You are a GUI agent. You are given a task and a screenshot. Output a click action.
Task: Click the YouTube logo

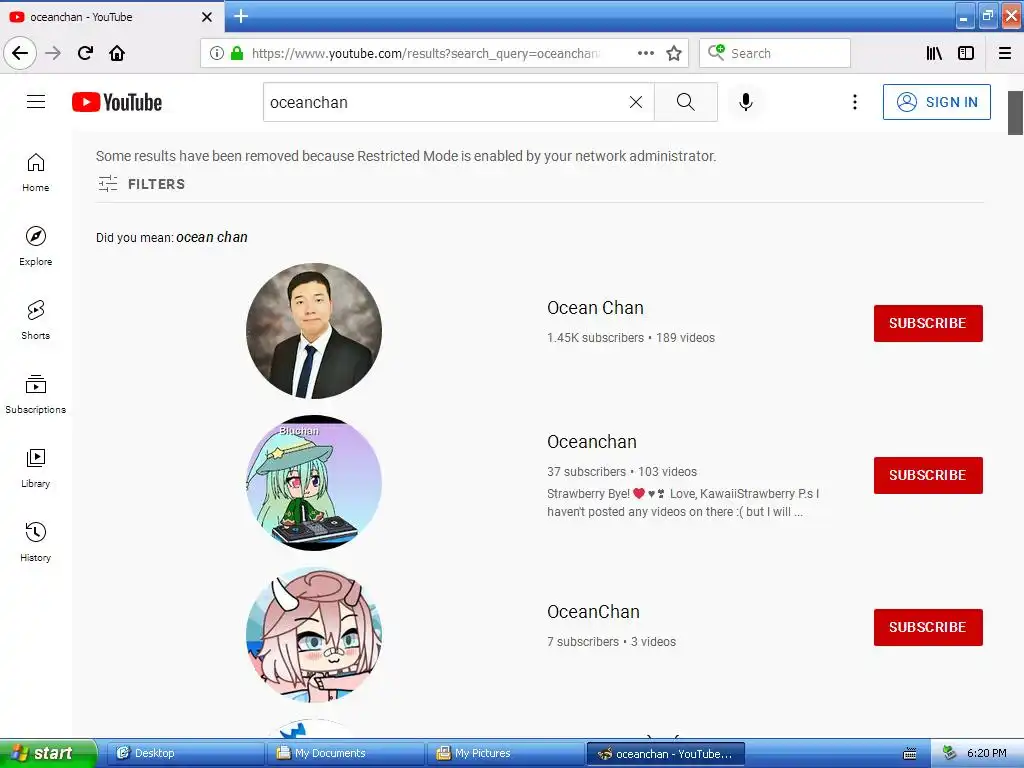coord(117,102)
